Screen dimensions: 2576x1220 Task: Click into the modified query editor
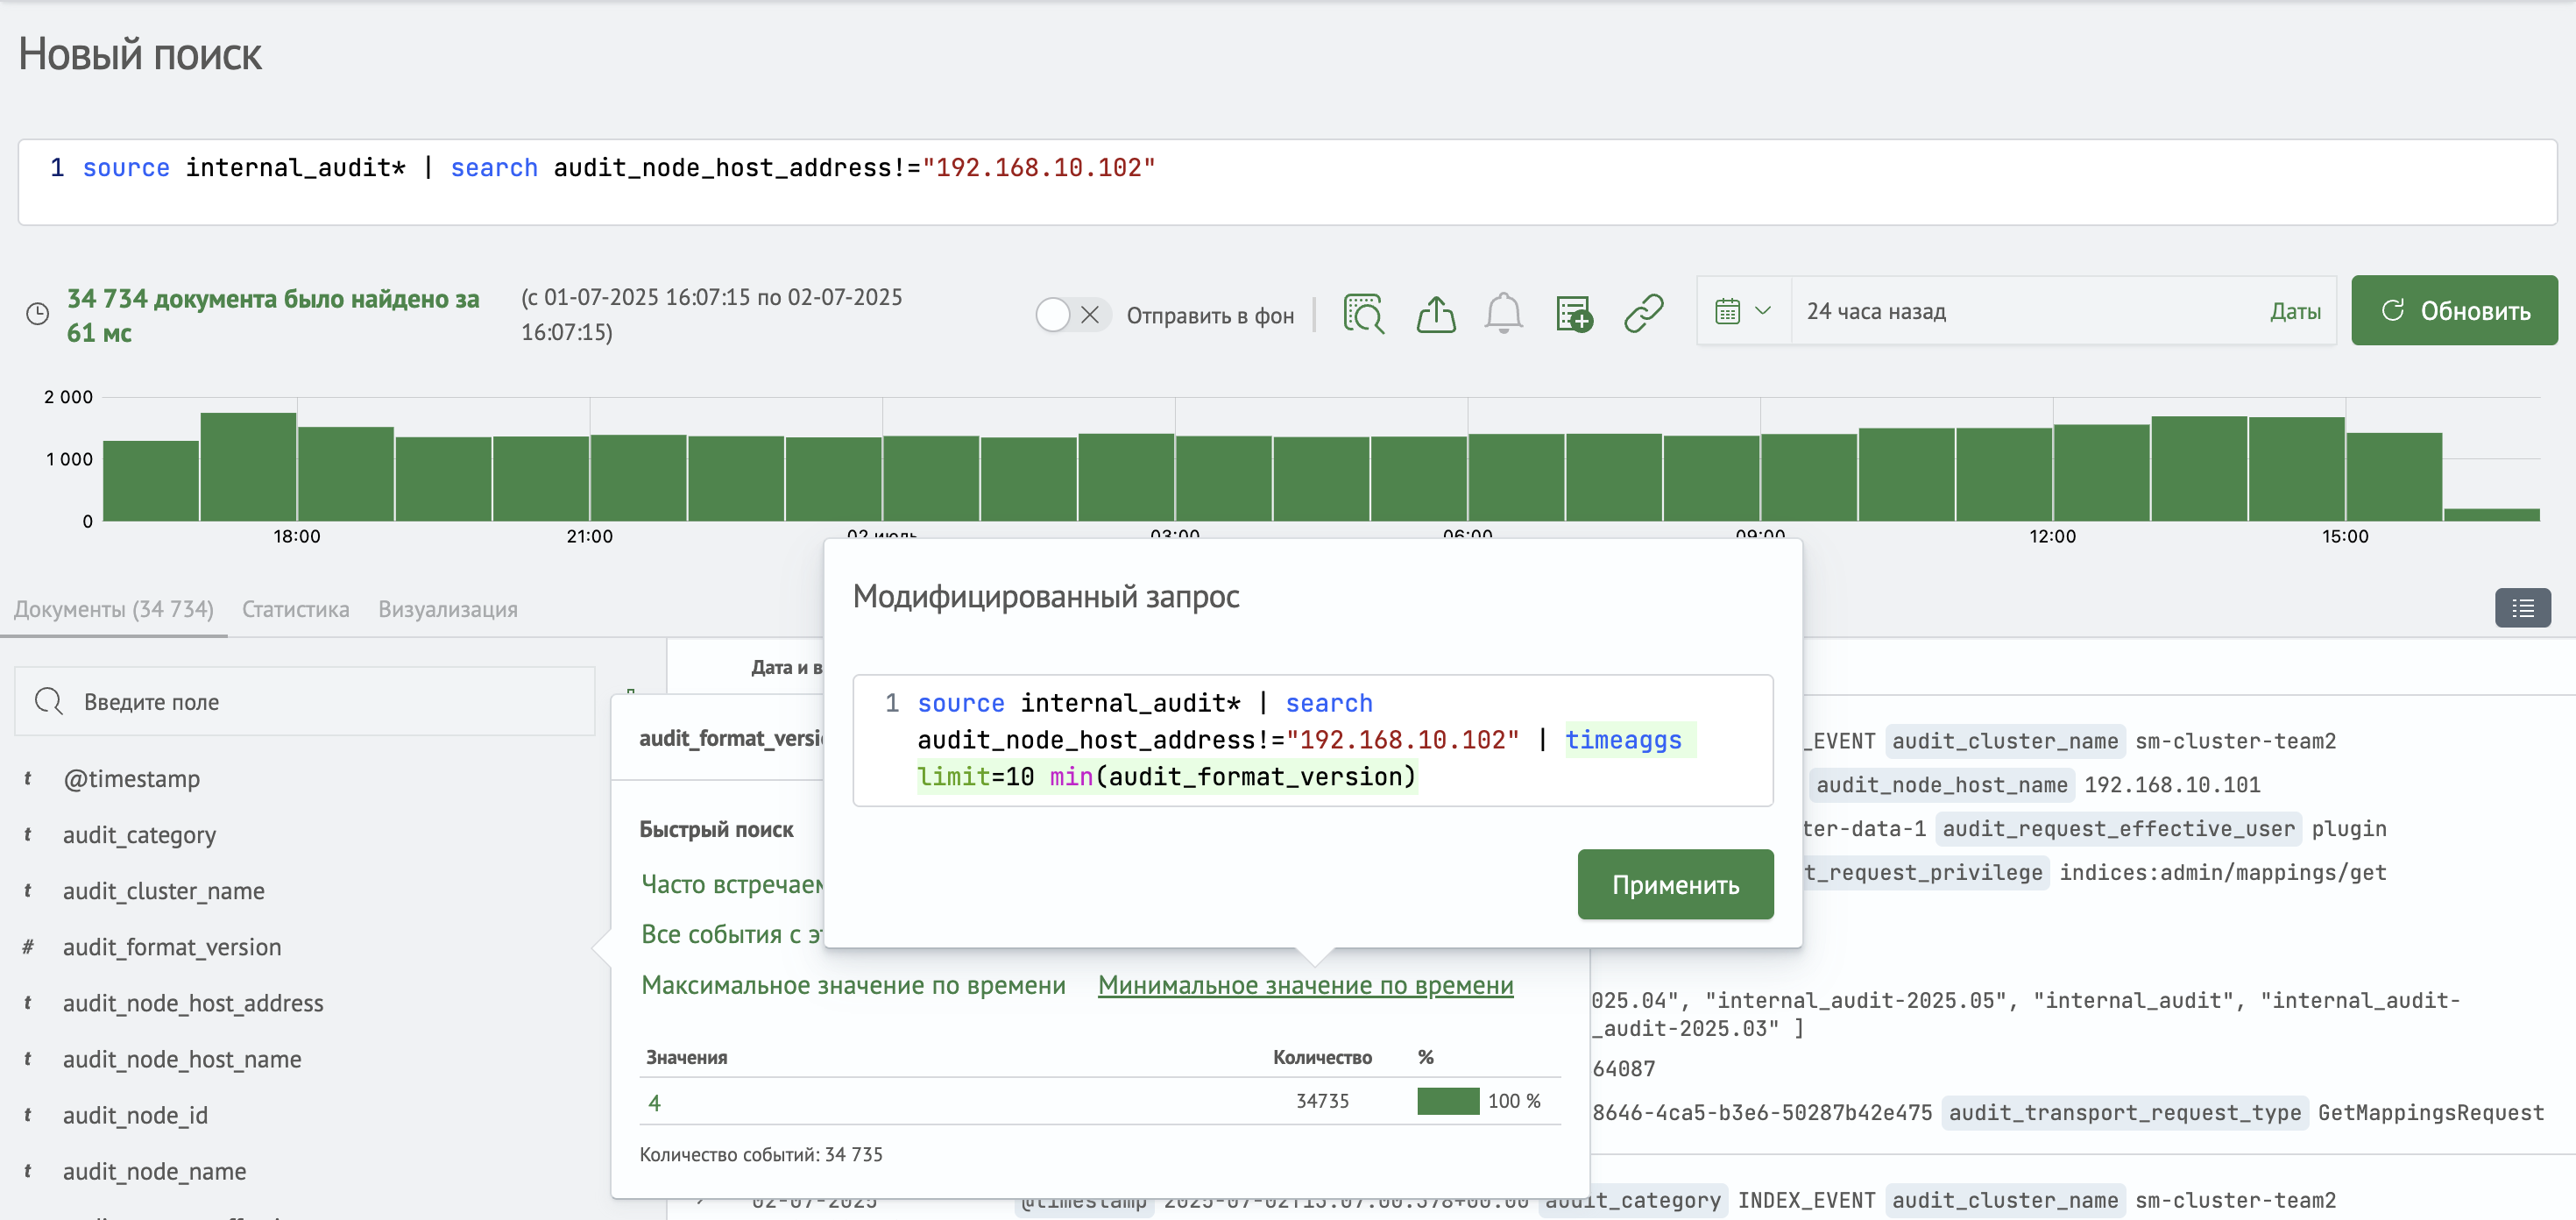click(x=1313, y=740)
